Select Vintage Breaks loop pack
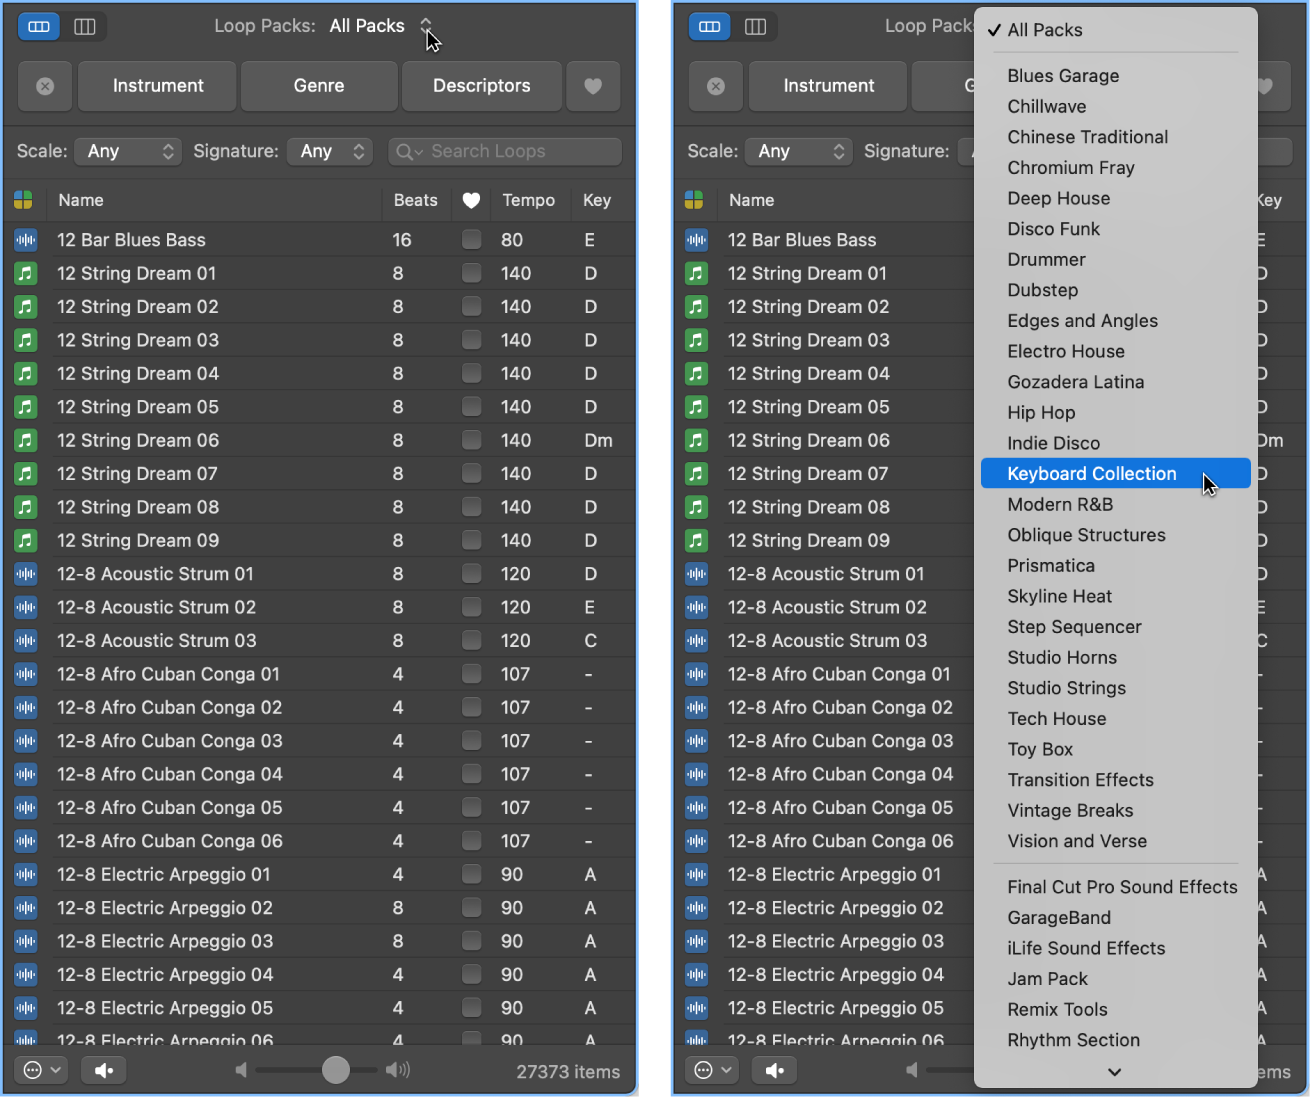Viewport: 1312px width, 1100px height. [x=1116, y=811]
